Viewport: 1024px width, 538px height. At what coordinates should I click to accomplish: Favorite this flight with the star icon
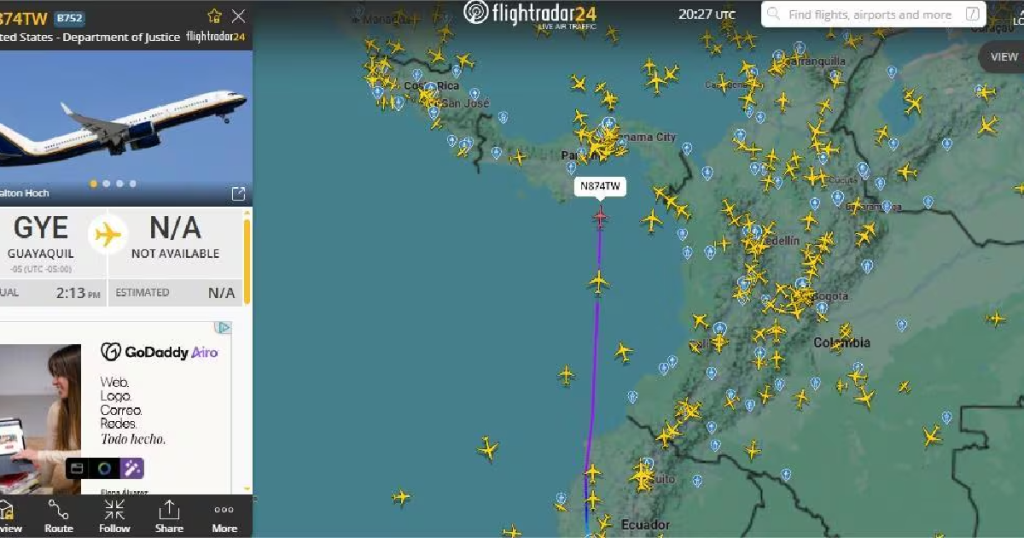click(214, 16)
